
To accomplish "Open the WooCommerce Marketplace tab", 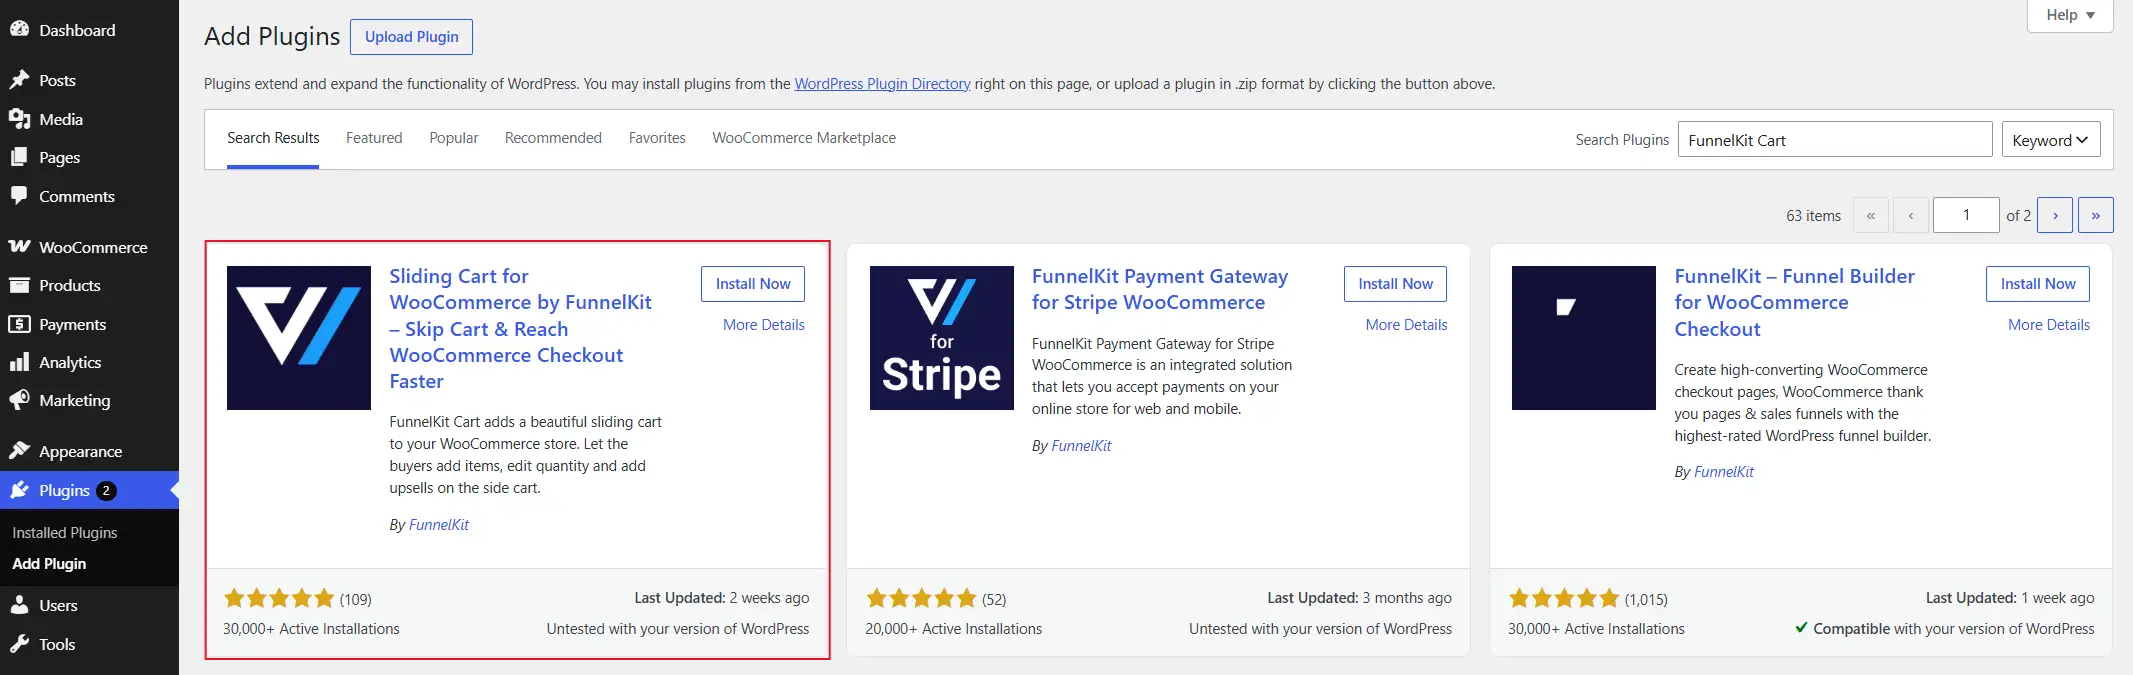I will 804,138.
